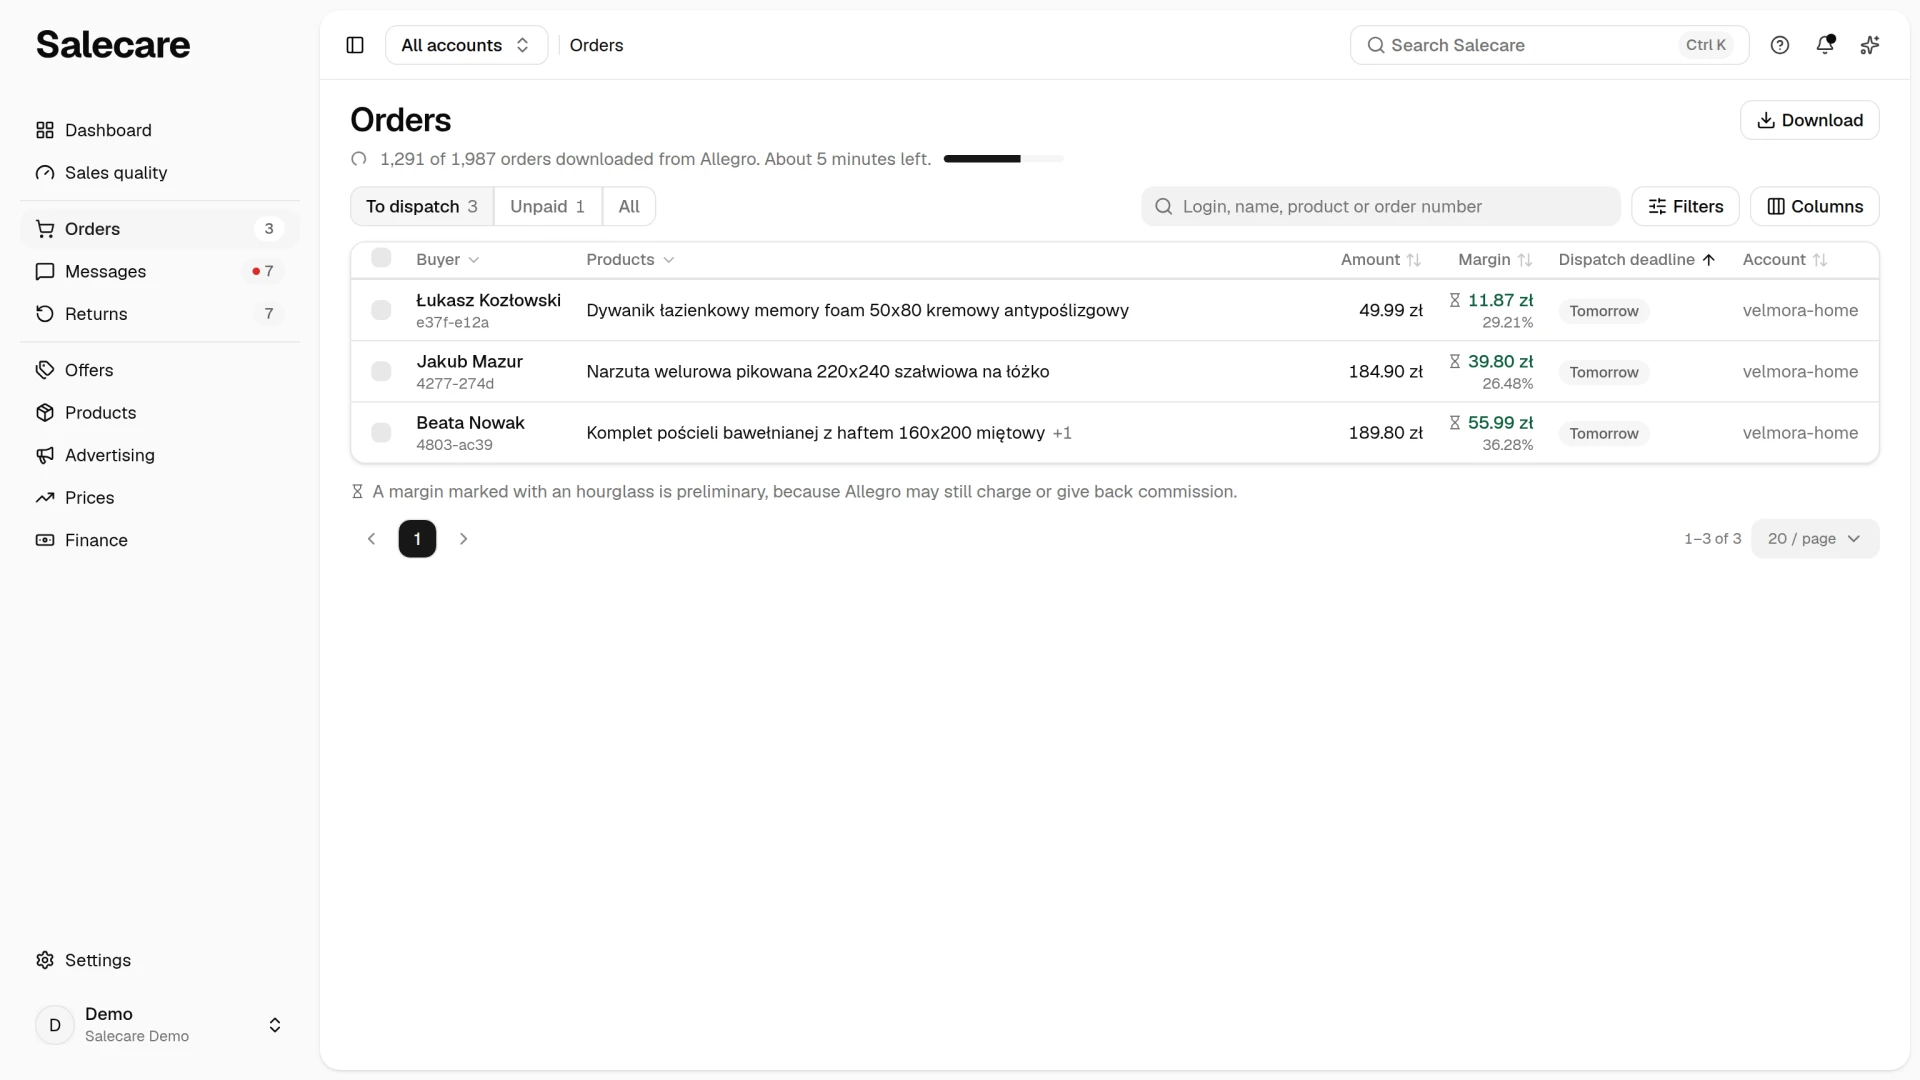Viewport: 1920px width, 1080px height.
Task: Select Beata Nowak order checkbox
Action: point(381,433)
